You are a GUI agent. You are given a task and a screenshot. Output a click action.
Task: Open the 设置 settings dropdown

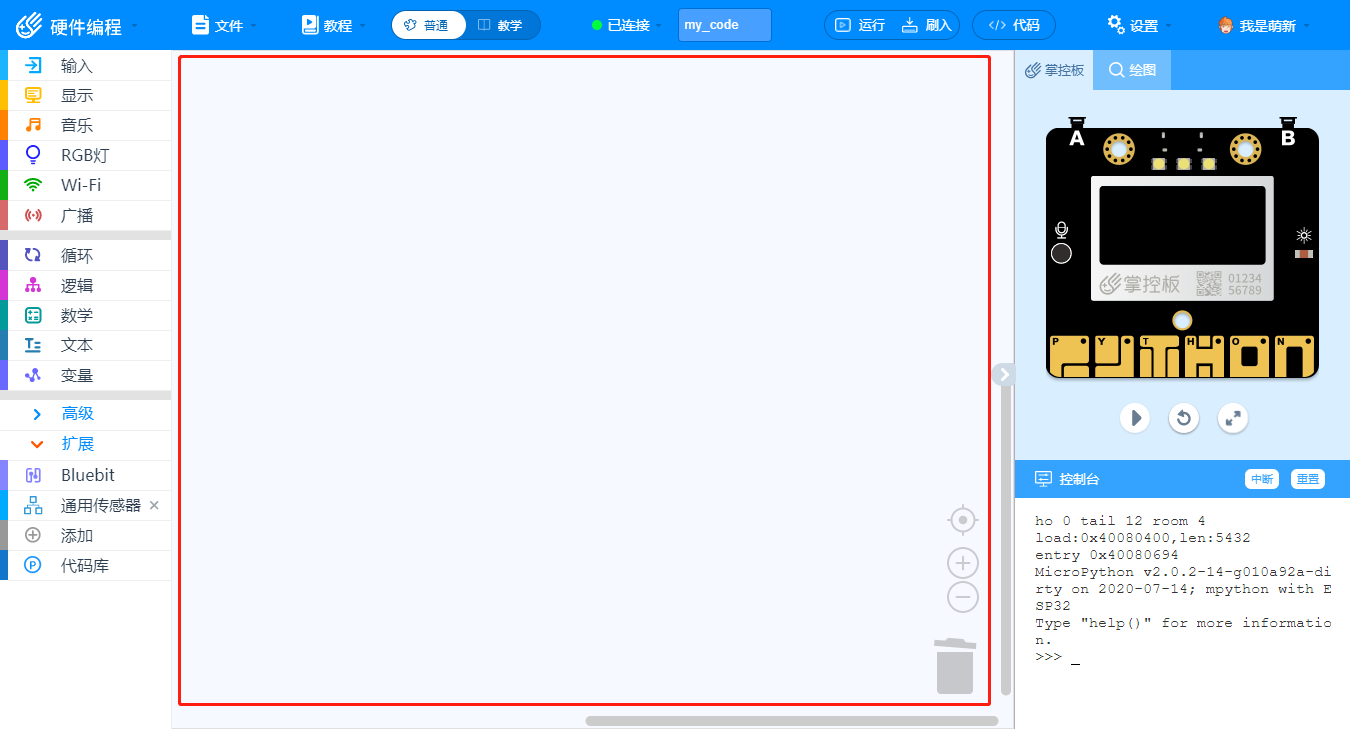pyautogui.click(x=1140, y=25)
